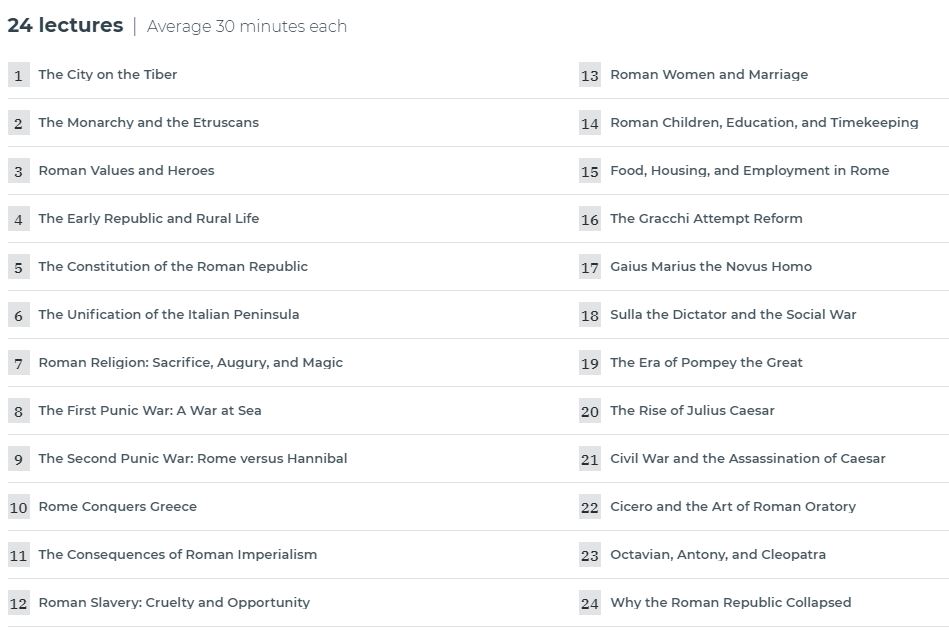Select Cicero and the Art of Roman Oratory
The image size is (949, 630).
(733, 507)
